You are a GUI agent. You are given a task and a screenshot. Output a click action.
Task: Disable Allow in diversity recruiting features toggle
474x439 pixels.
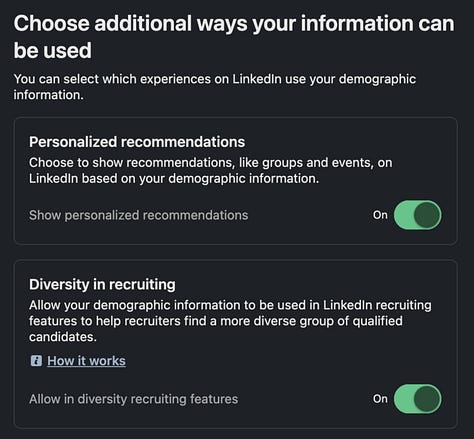[x=417, y=399]
